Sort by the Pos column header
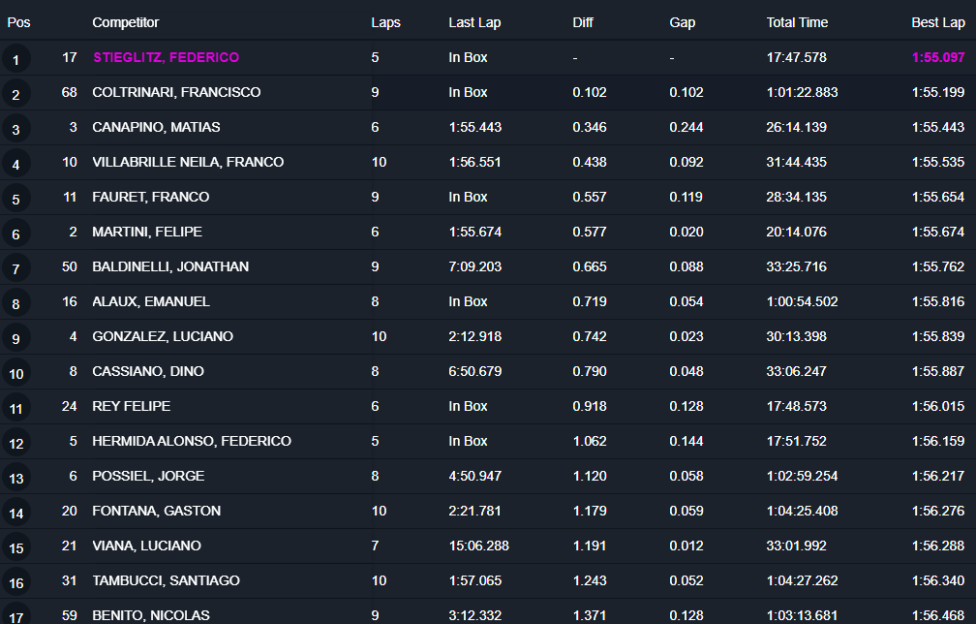The width and height of the screenshot is (976, 624). (19, 22)
